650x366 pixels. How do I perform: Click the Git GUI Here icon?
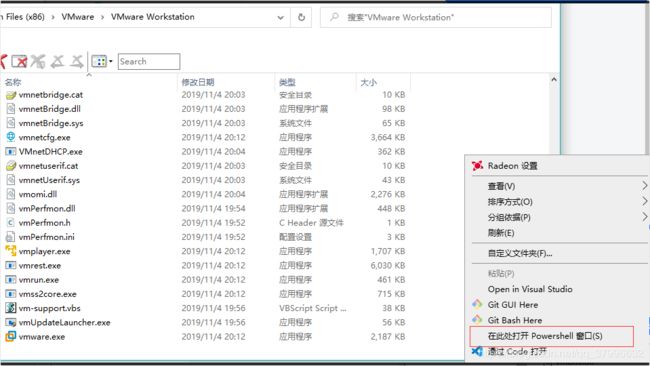[x=478, y=304]
